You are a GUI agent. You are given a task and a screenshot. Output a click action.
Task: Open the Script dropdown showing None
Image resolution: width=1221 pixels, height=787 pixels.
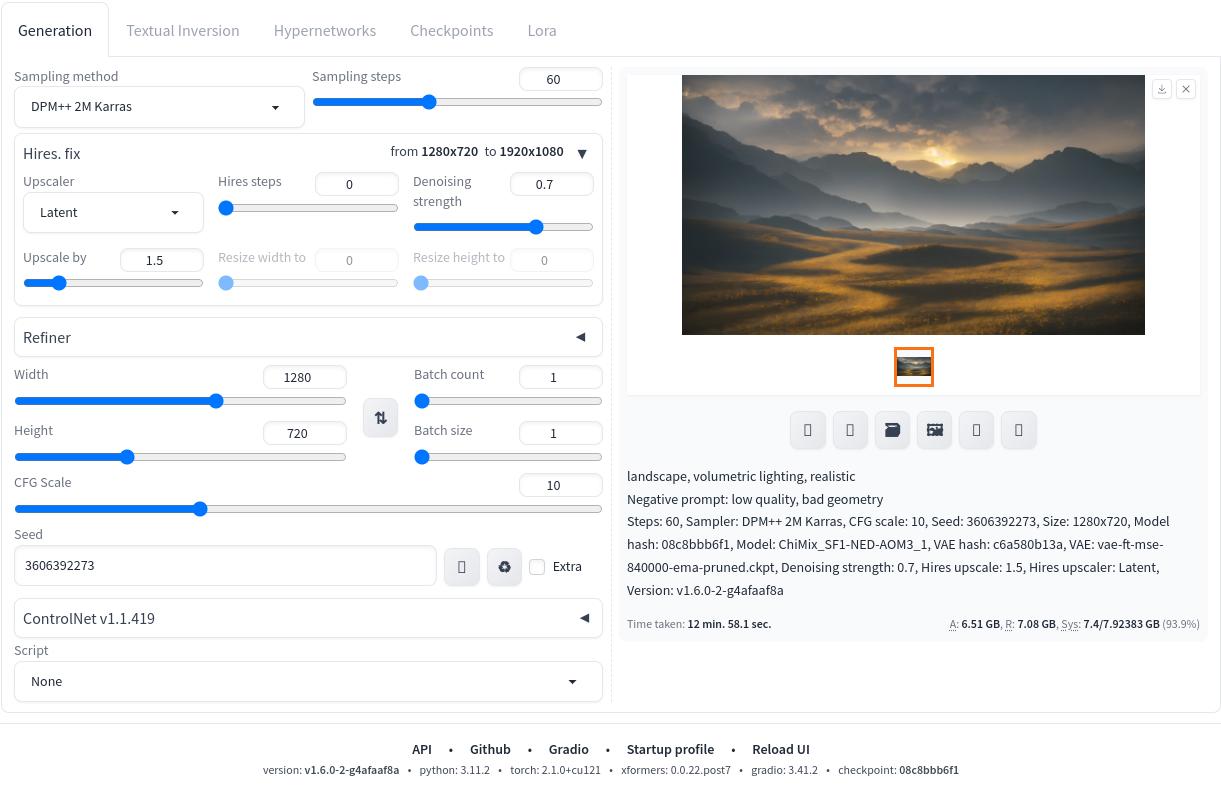pos(308,681)
